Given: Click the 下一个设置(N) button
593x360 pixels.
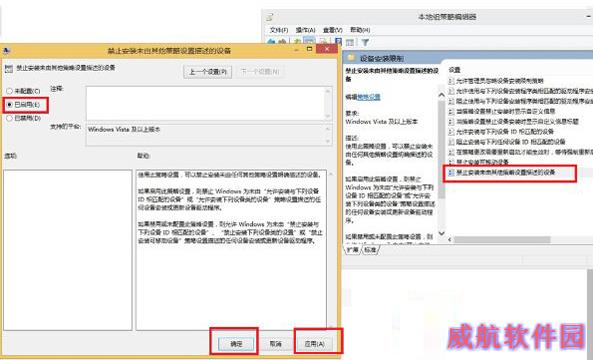Looking at the screenshot, I should (x=260, y=71).
